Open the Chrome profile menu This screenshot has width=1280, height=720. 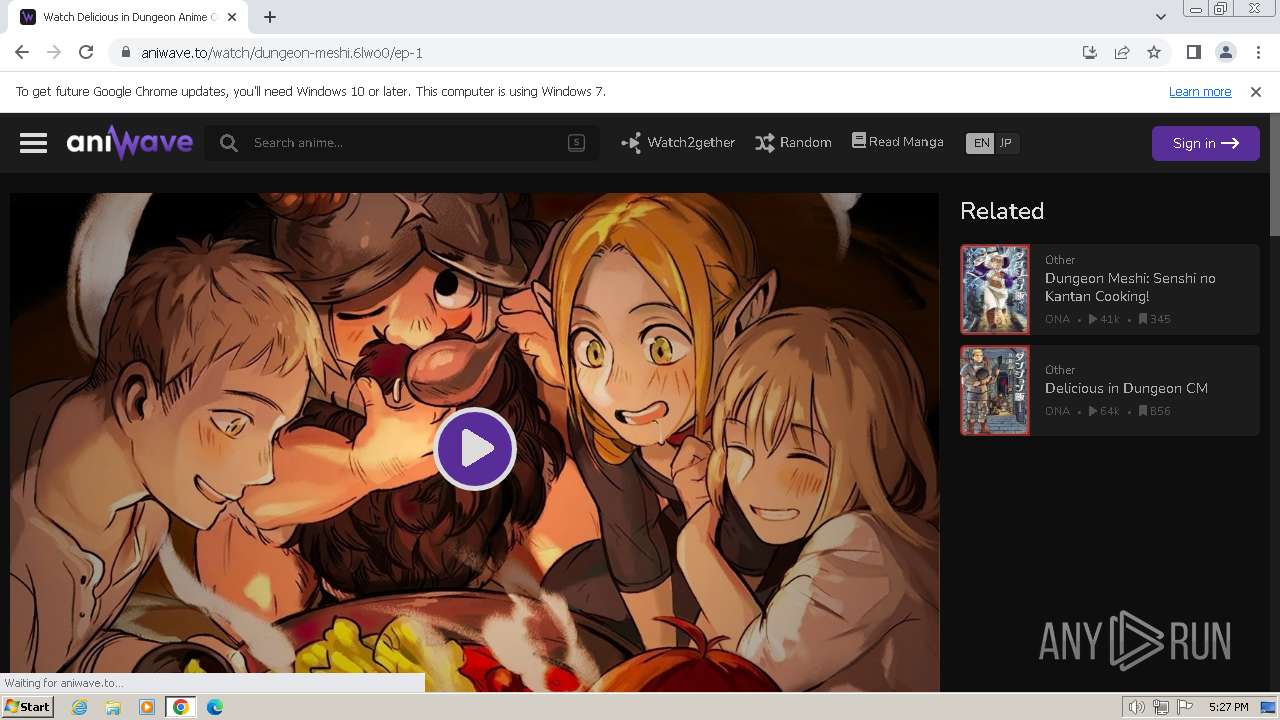[1225, 52]
